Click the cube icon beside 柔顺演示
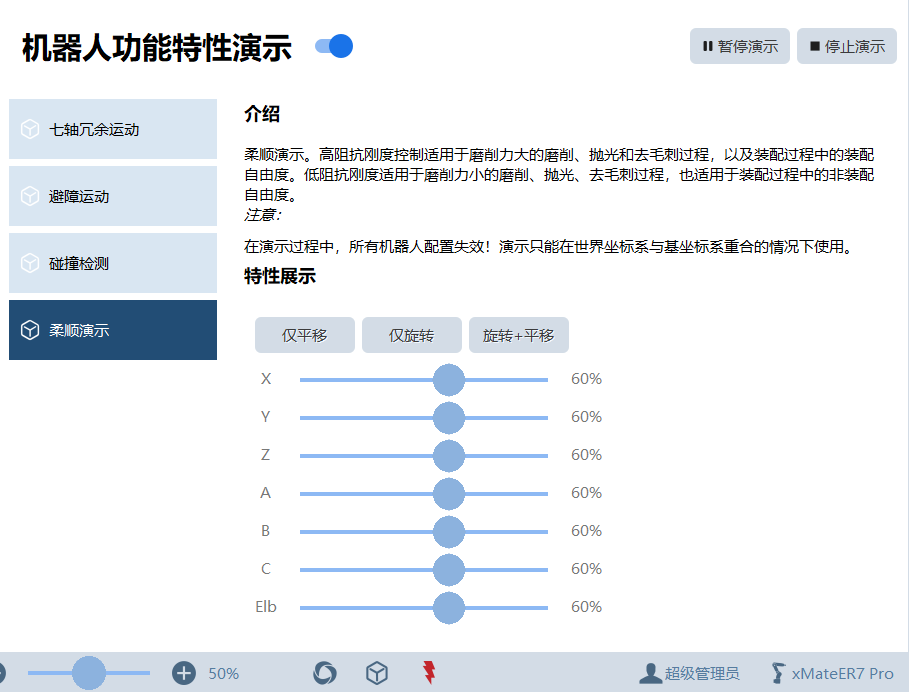The image size is (909, 693). [30, 330]
